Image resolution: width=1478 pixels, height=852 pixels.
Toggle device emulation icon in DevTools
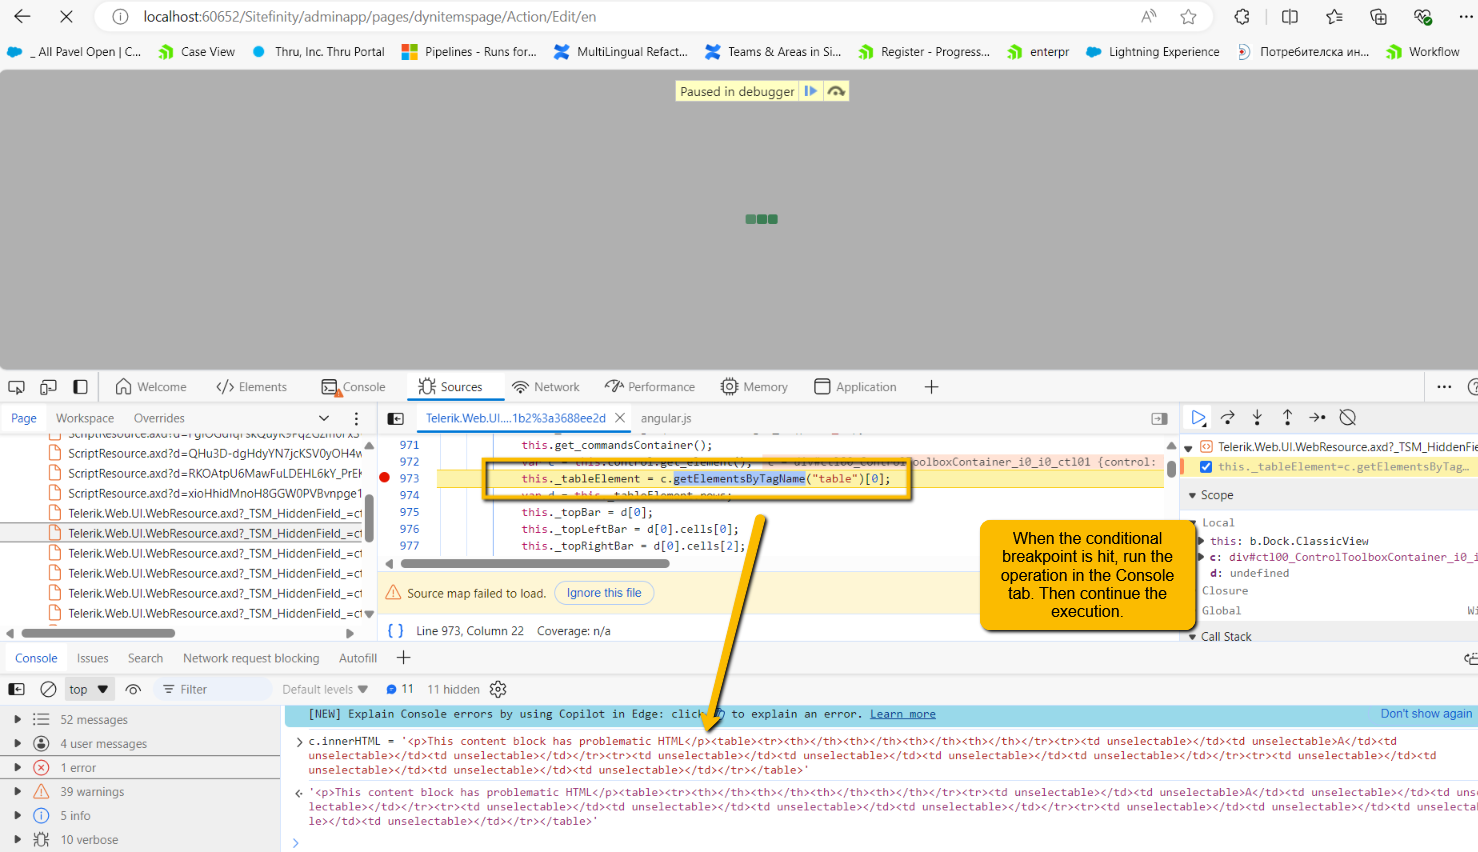[48, 387]
